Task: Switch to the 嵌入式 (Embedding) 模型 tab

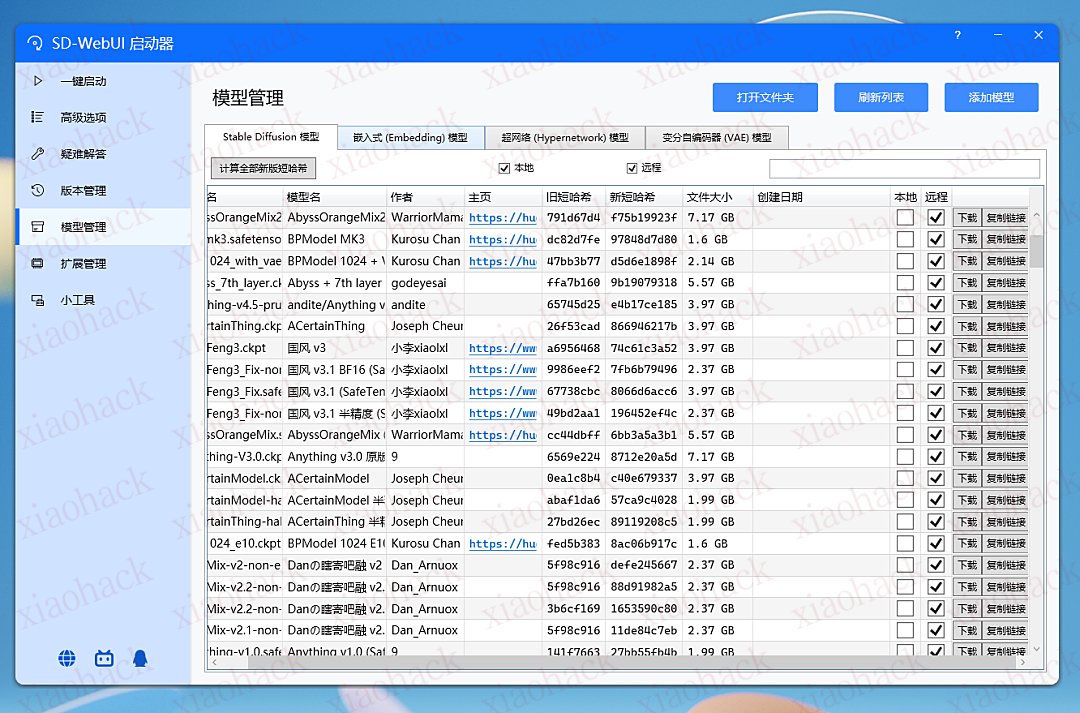Action: [410, 137]
